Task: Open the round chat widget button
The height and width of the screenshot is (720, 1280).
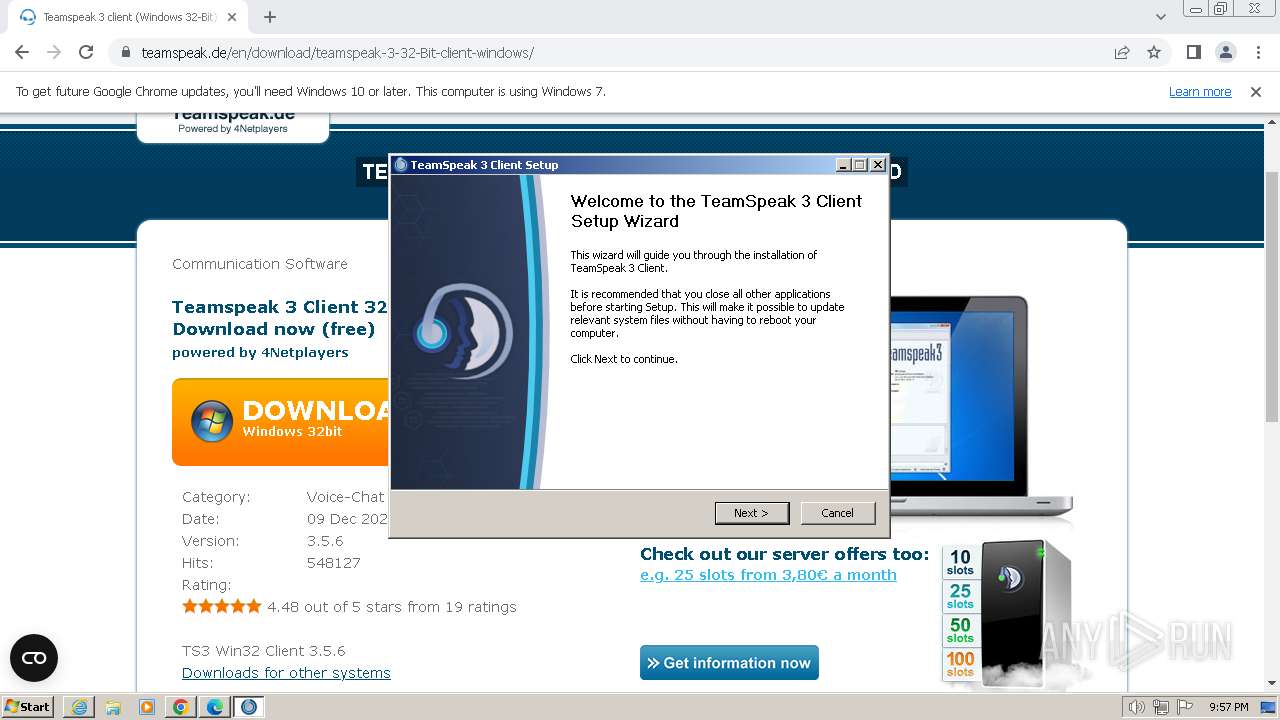Action: (x=34, y=658)
